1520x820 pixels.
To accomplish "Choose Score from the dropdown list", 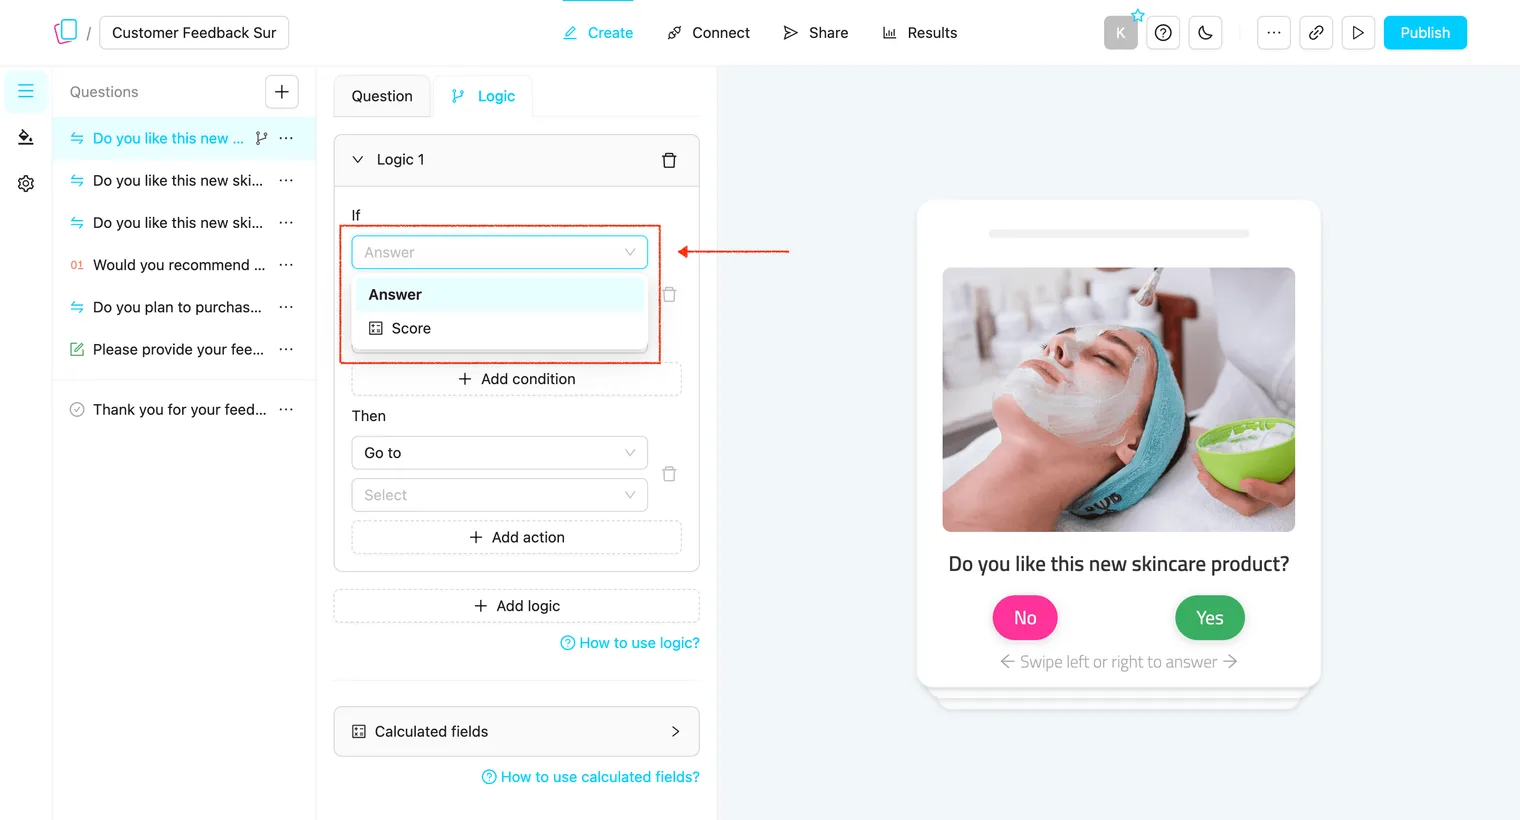I will point(500,328).
